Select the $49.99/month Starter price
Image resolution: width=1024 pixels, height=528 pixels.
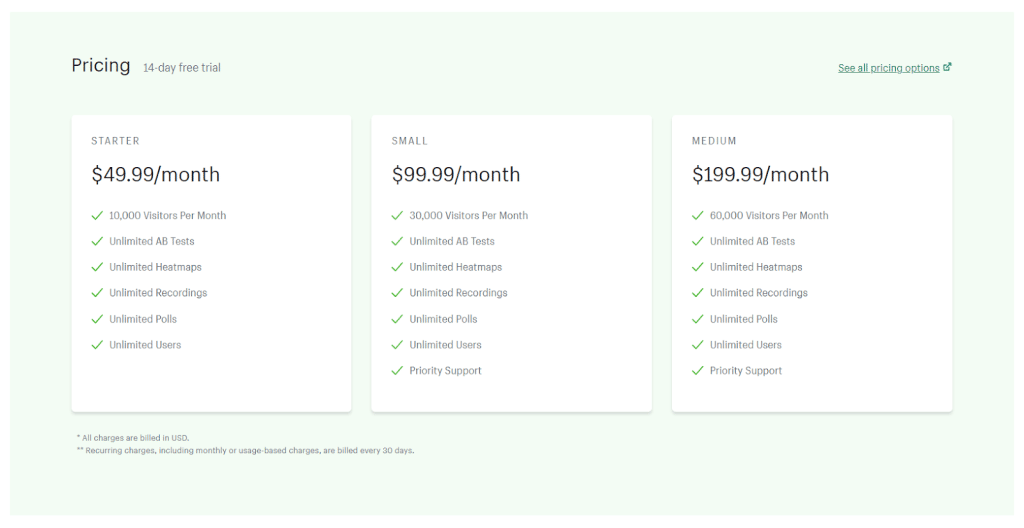[155, 174]
